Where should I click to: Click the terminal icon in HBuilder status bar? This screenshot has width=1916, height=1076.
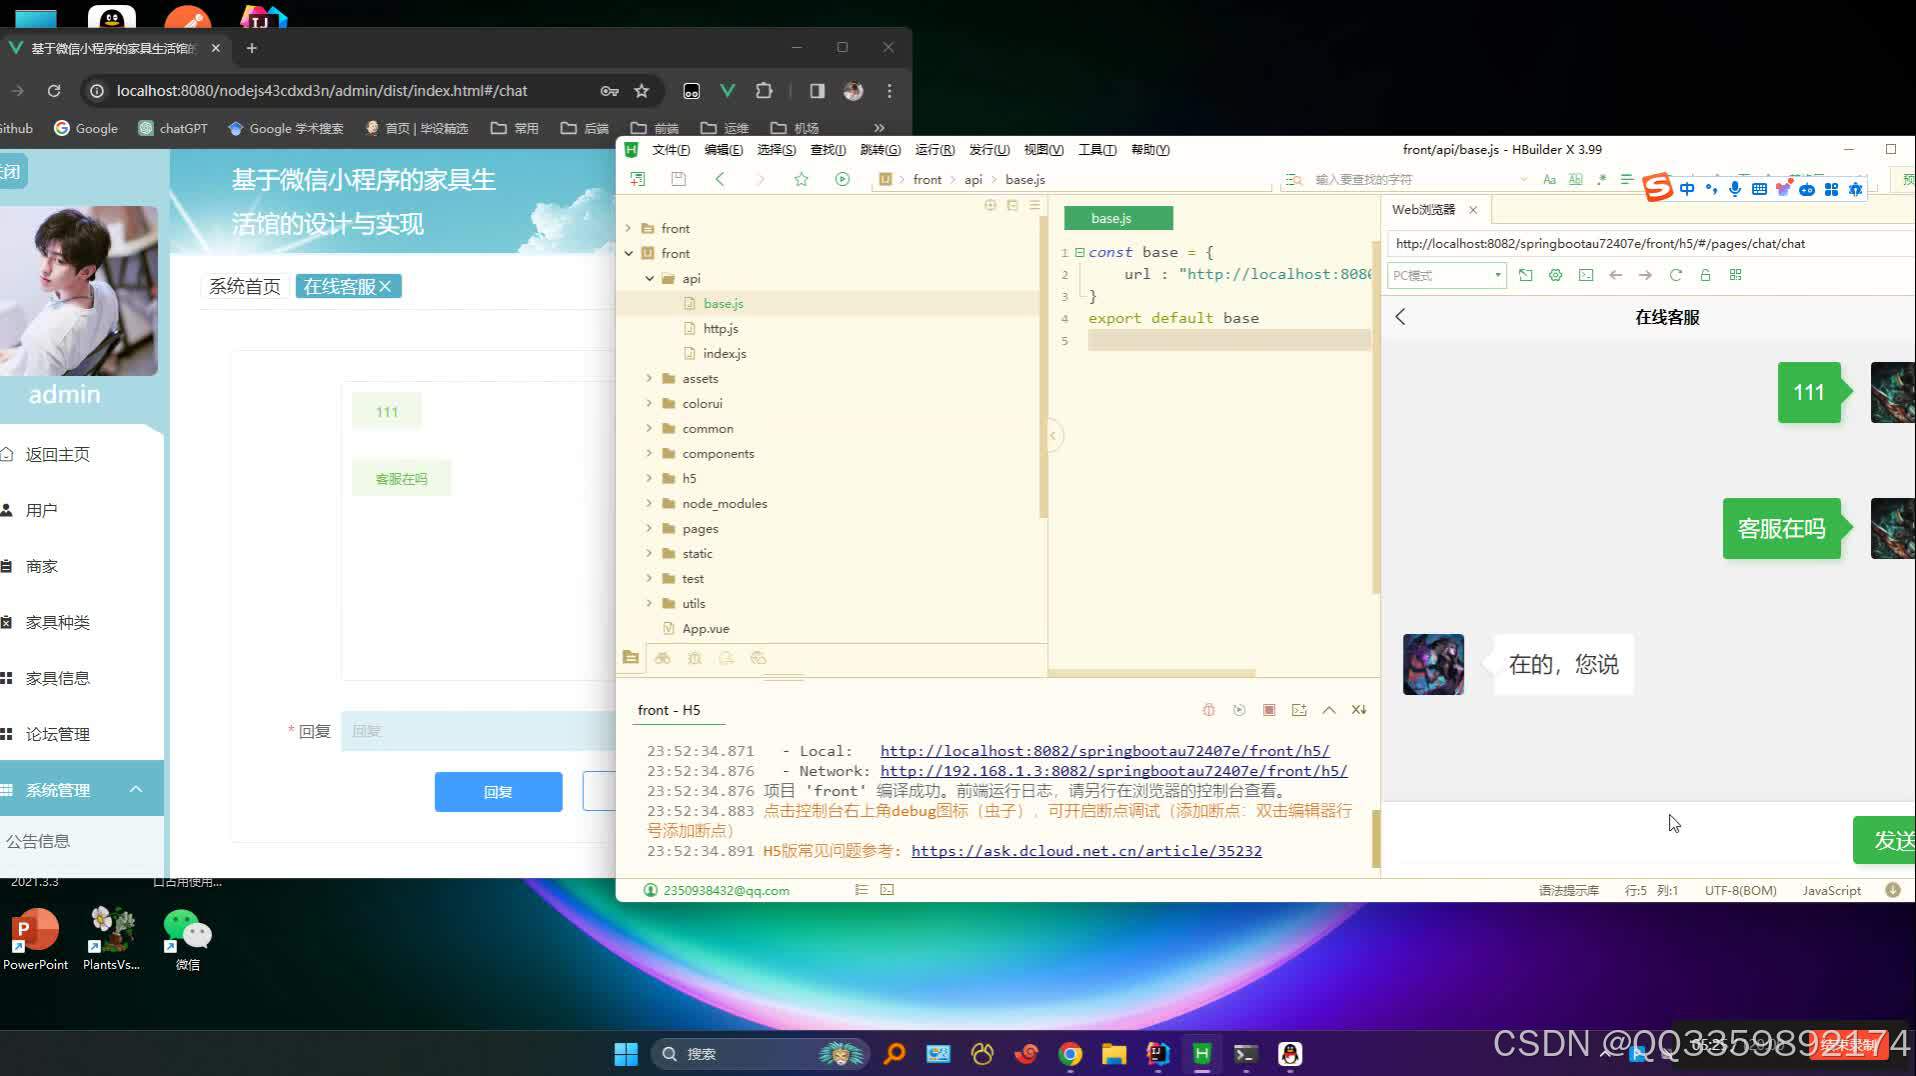887,890
